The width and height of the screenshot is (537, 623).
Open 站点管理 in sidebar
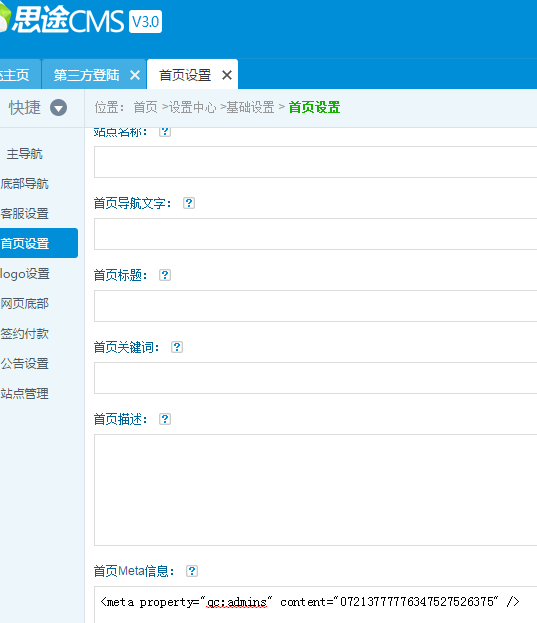(25, 394)
